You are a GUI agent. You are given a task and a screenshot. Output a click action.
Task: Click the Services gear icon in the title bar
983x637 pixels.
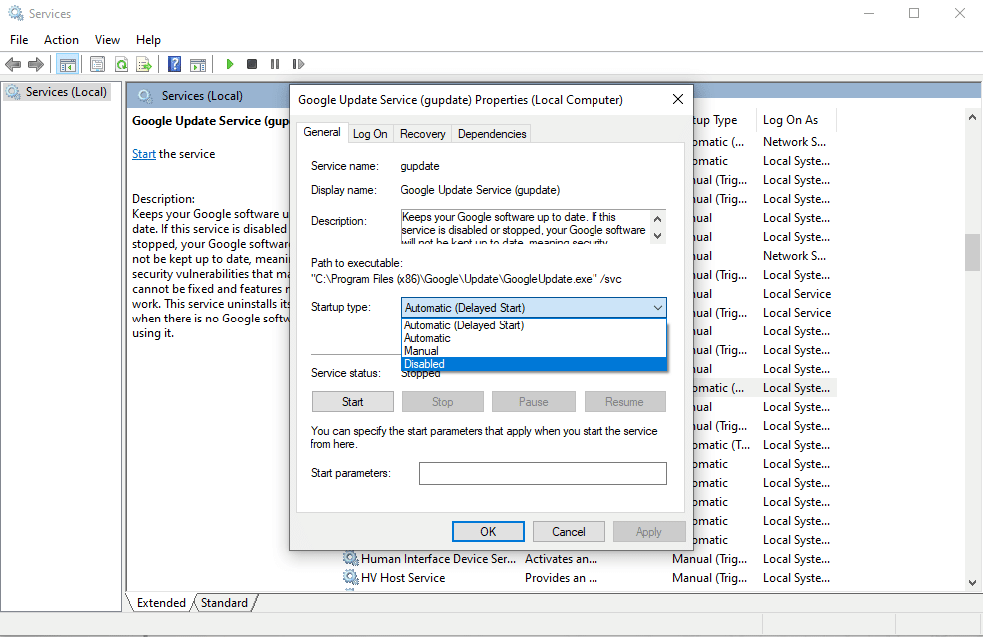tap(15, 13)
